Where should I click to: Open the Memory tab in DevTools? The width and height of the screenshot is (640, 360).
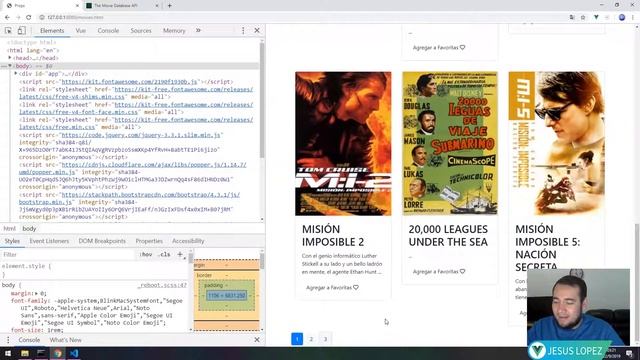coord(174,31)
